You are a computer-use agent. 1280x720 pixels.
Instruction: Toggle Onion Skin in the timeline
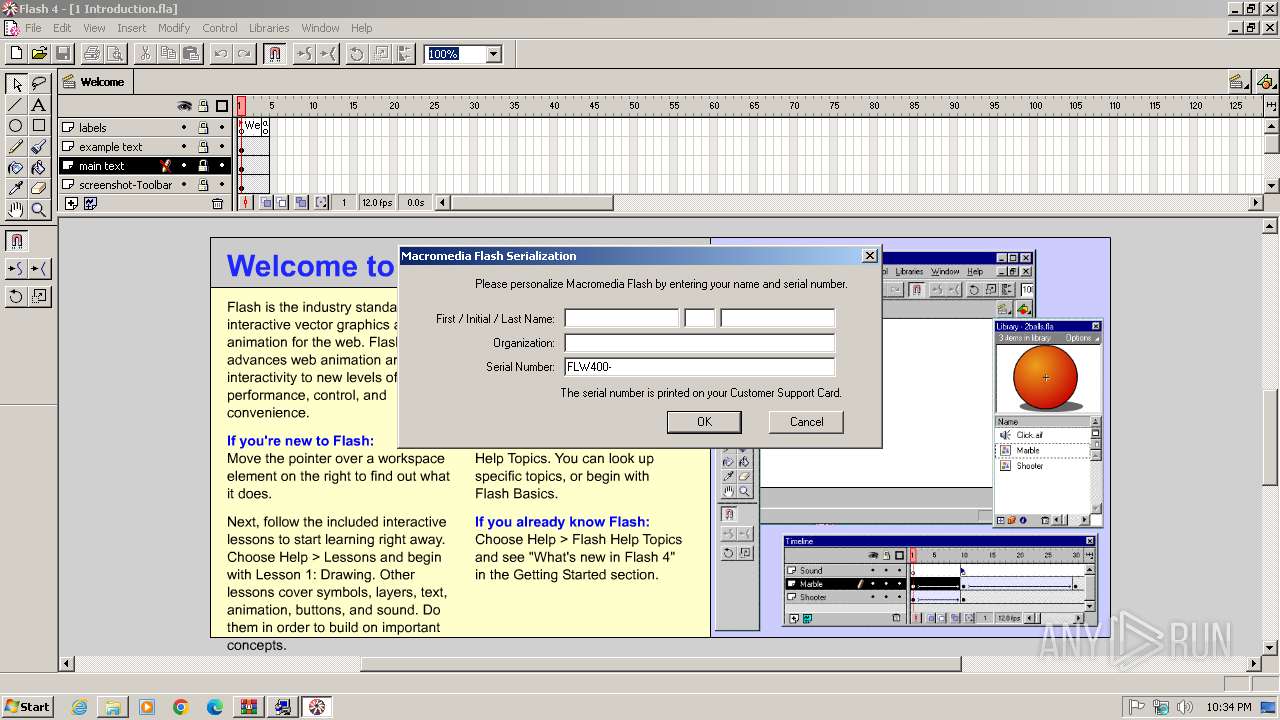point(266,203)
